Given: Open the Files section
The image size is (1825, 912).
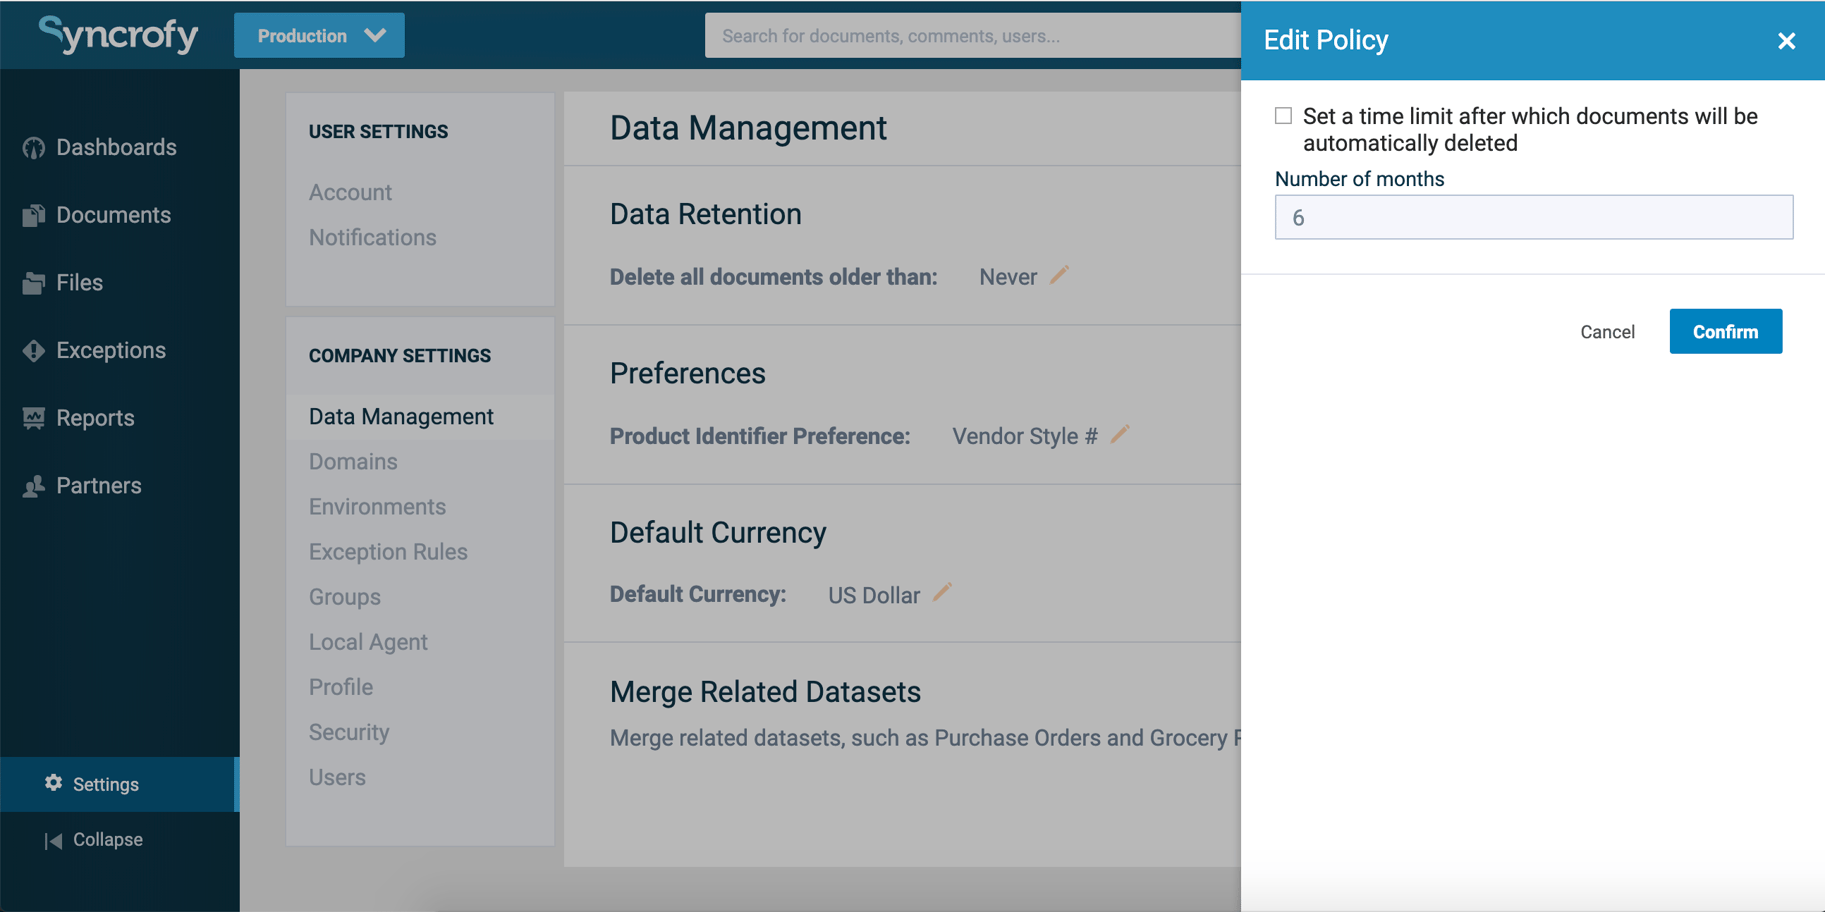Looking at the screenshot, I should [x=79, y=282].
